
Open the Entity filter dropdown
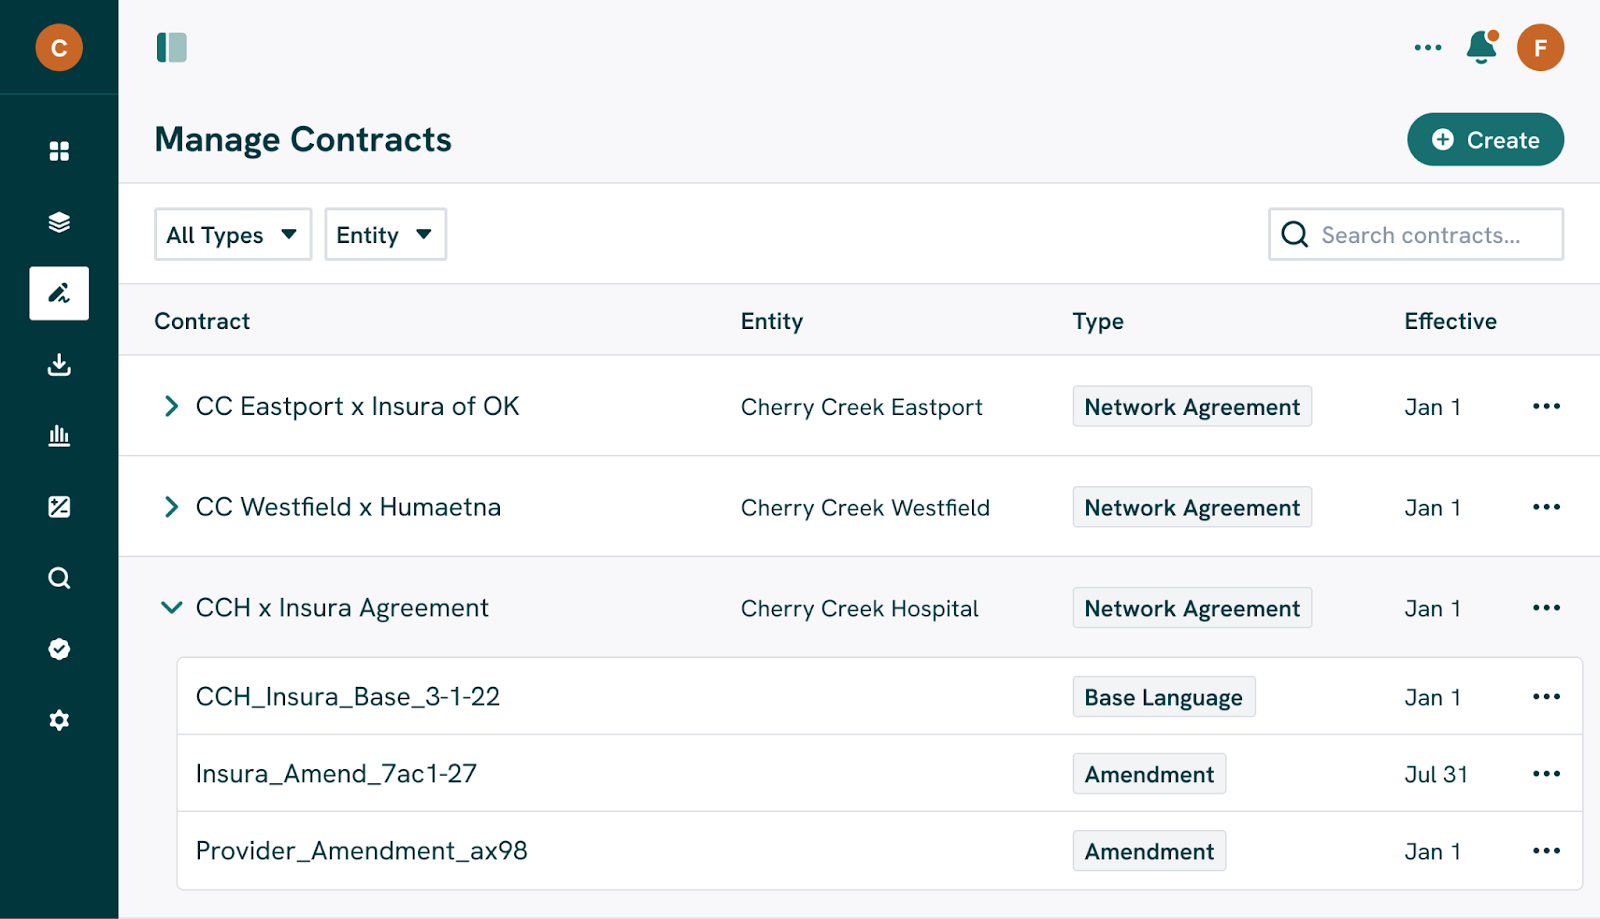[x=385, y=235]
